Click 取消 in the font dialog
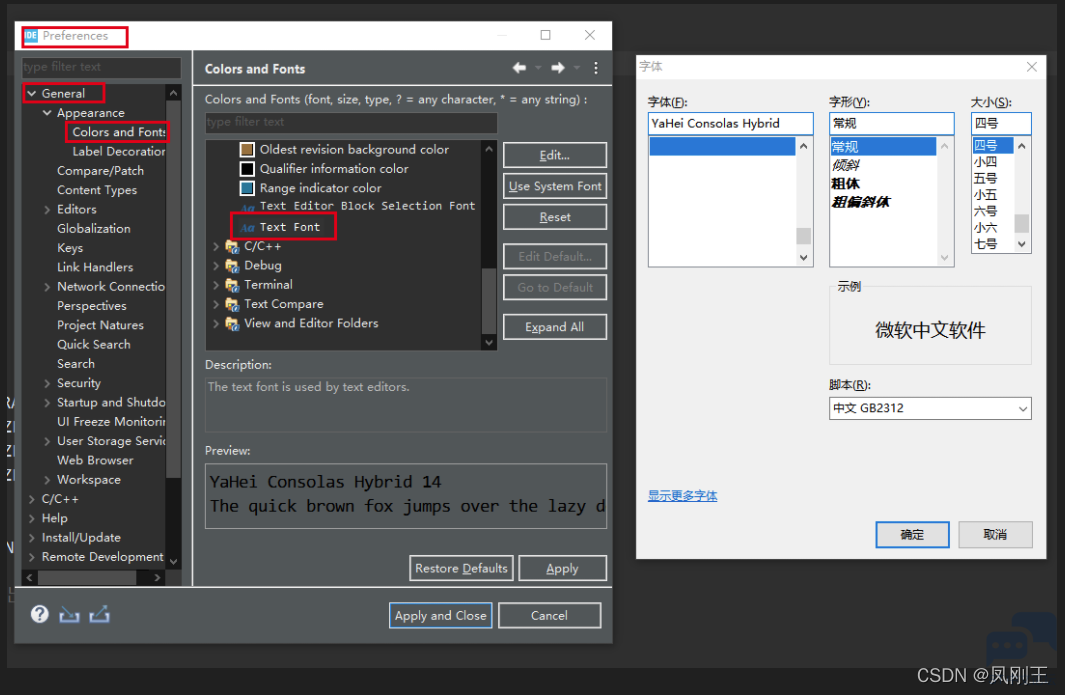Viewport: 1065px width, 695px height. (995, 535)
